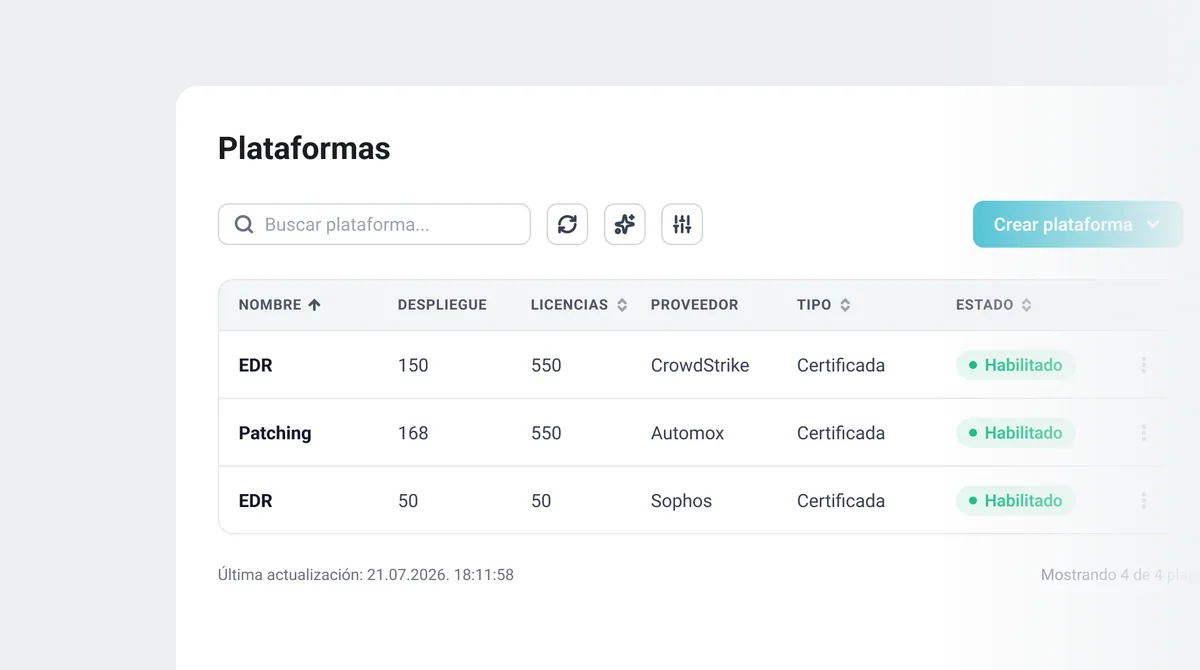Screen dimensions: 1200x670
Task: Sort by TIPO column arrows
Action: (x=845, y=305)
